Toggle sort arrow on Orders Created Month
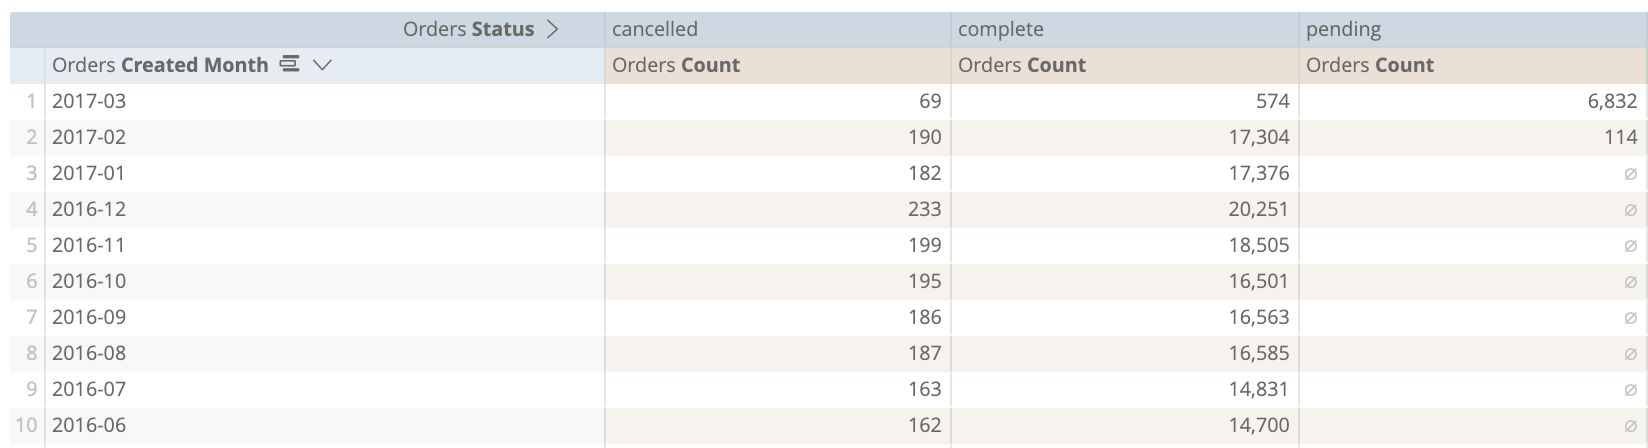The height and width of the screenshot is (448, 1648). [x=321, y=65]
